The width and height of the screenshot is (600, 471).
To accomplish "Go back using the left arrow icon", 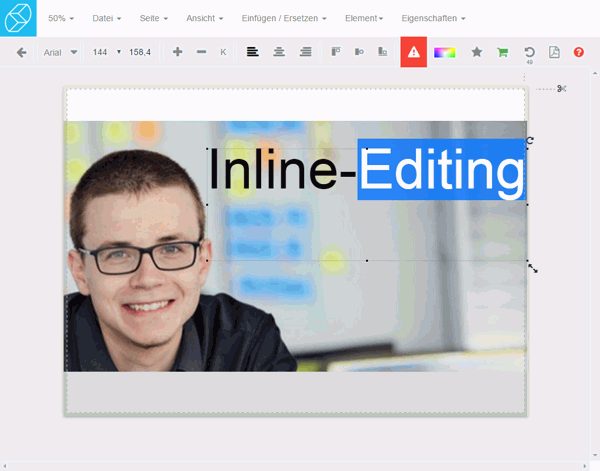I will coord(21,52).
